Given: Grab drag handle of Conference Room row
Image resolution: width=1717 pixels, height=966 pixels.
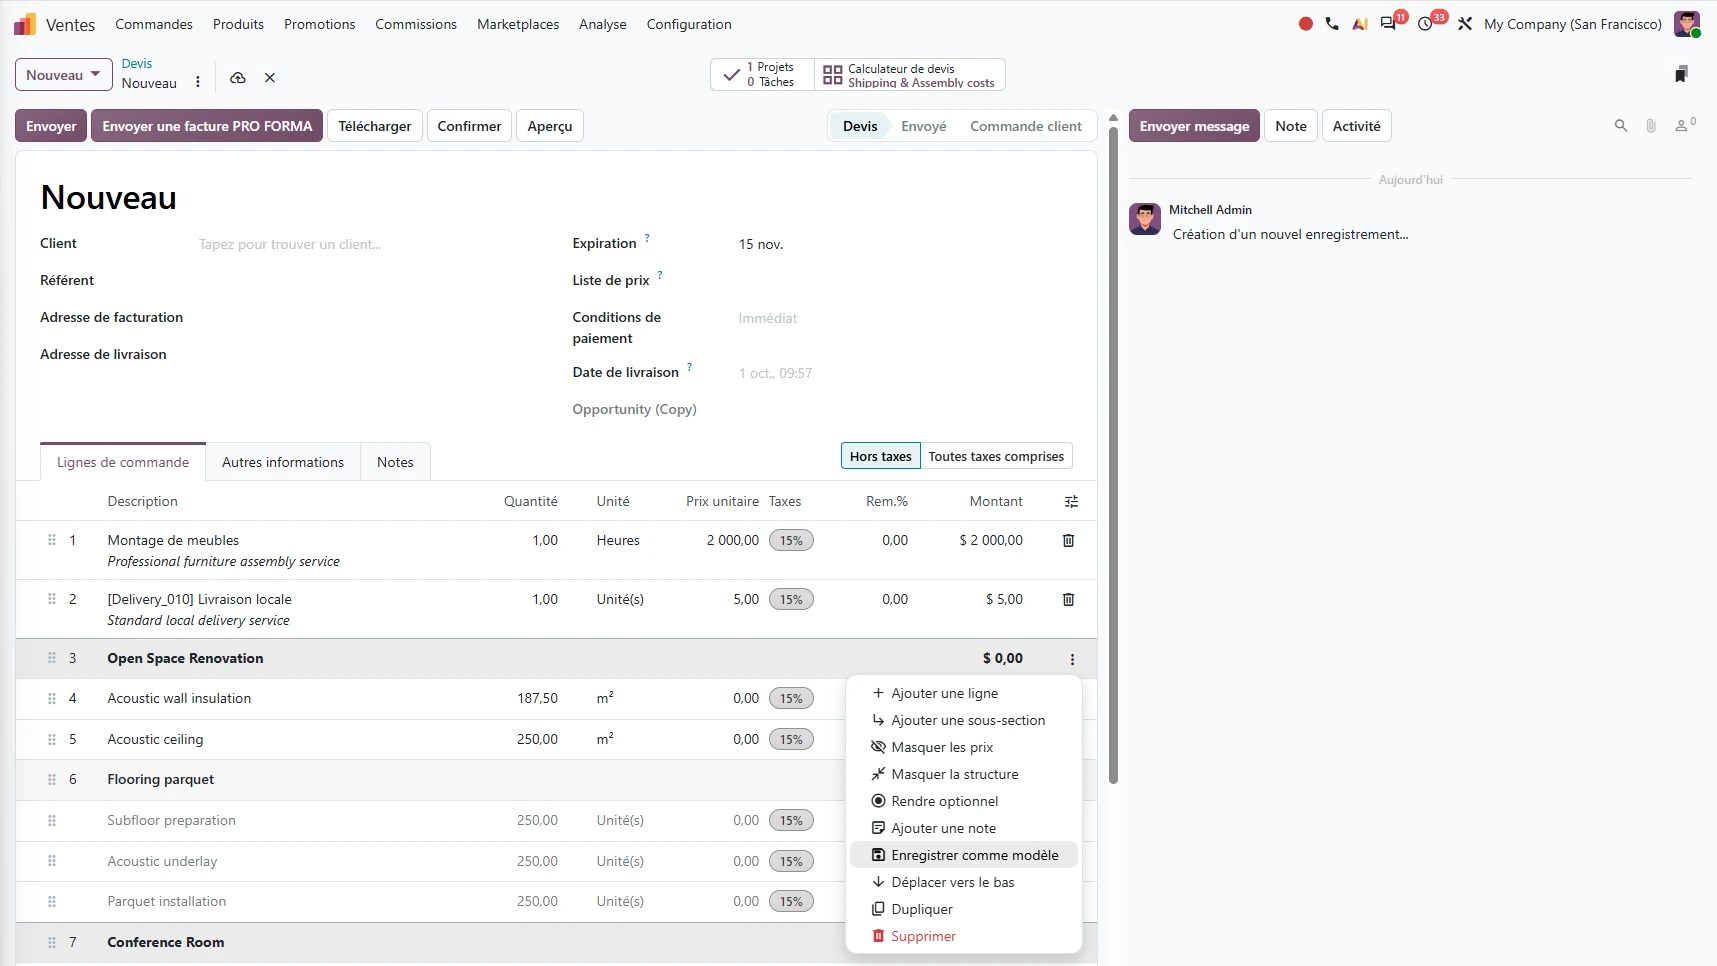Looking at the screenshot, I should click(52, 942).
